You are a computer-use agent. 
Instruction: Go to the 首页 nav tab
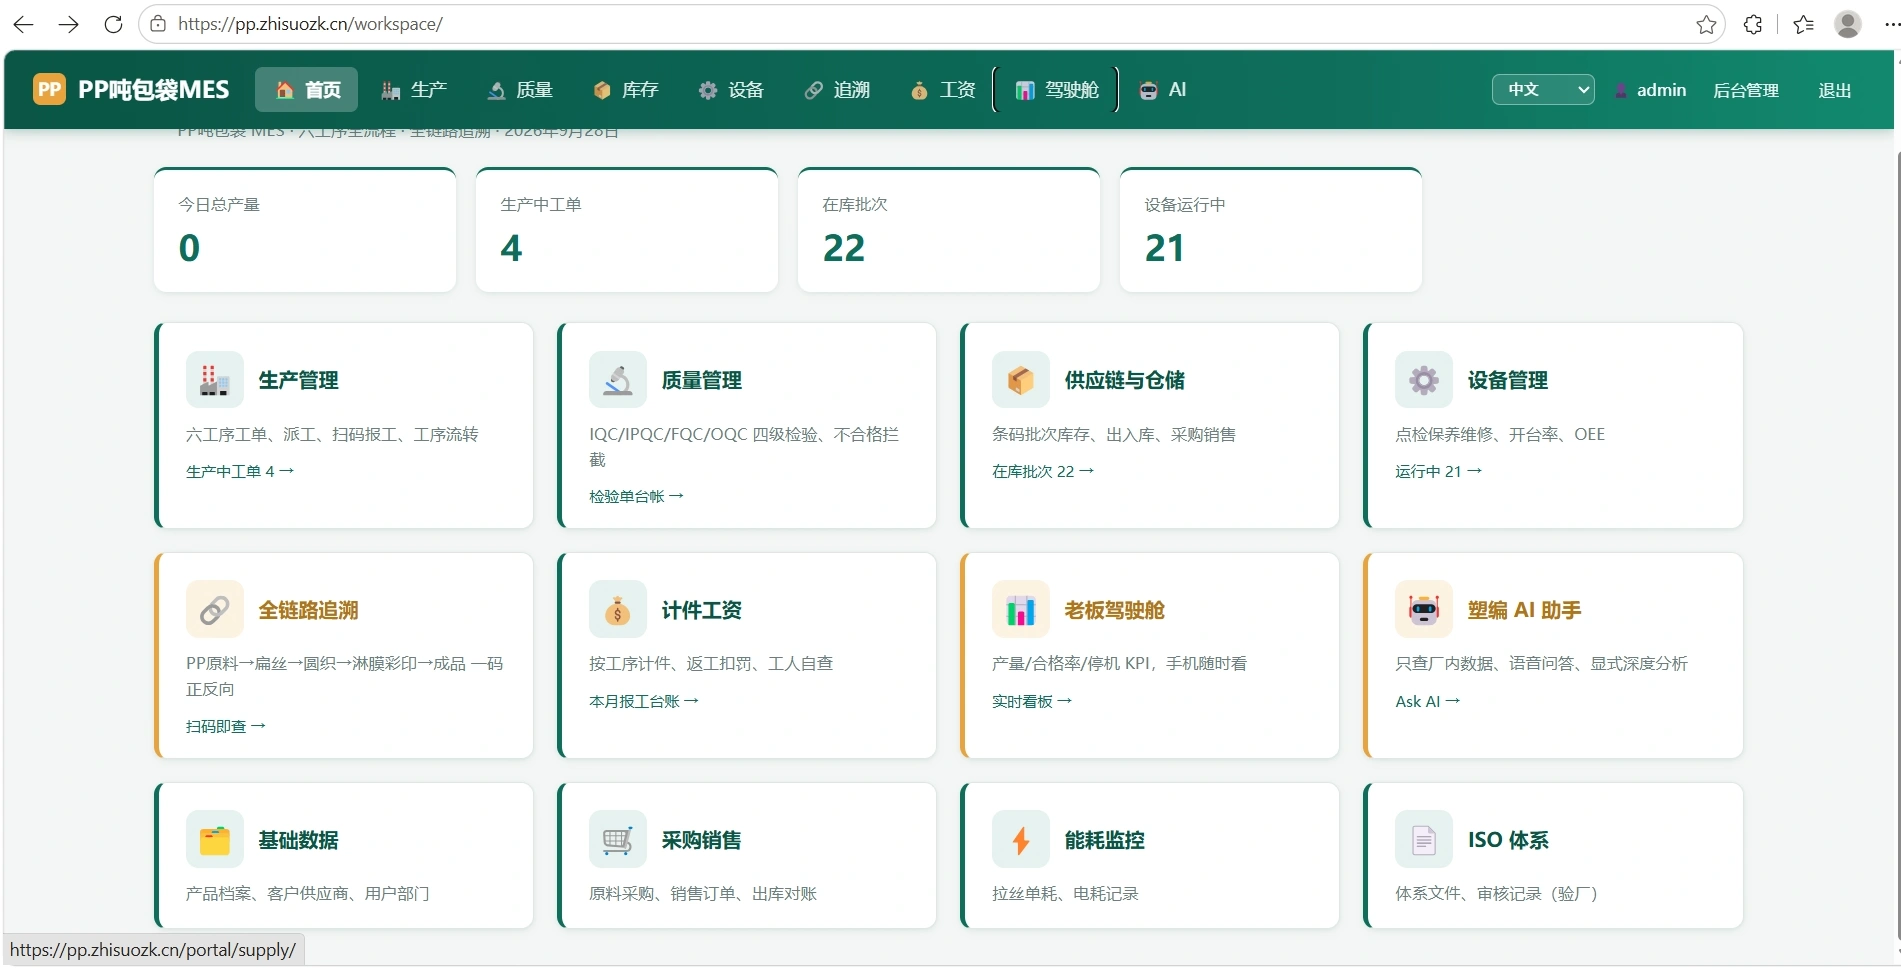[x=307, y=90]
